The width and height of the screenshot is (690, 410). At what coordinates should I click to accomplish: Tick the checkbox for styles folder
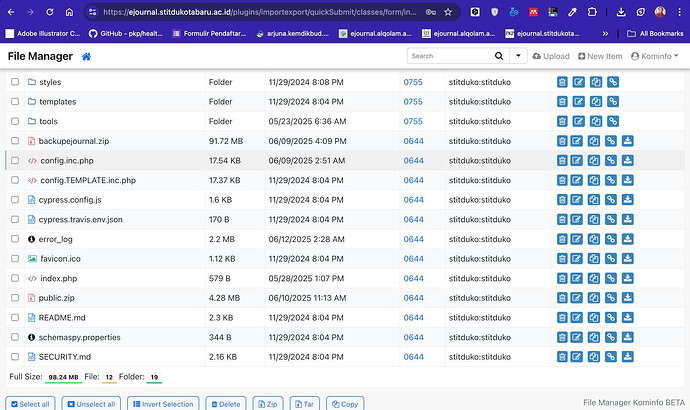coord(15,82)
